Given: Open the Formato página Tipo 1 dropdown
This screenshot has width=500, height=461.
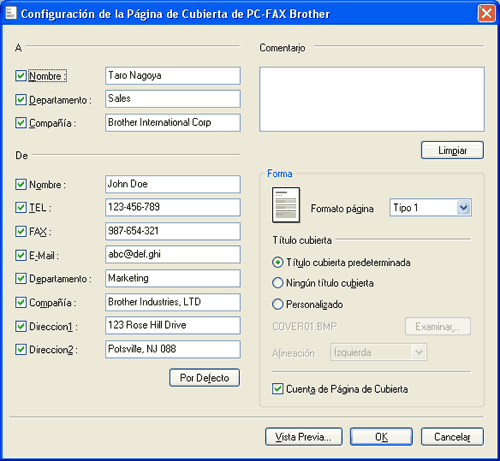Looking at the screenshot, I should [x=430, y=208].
